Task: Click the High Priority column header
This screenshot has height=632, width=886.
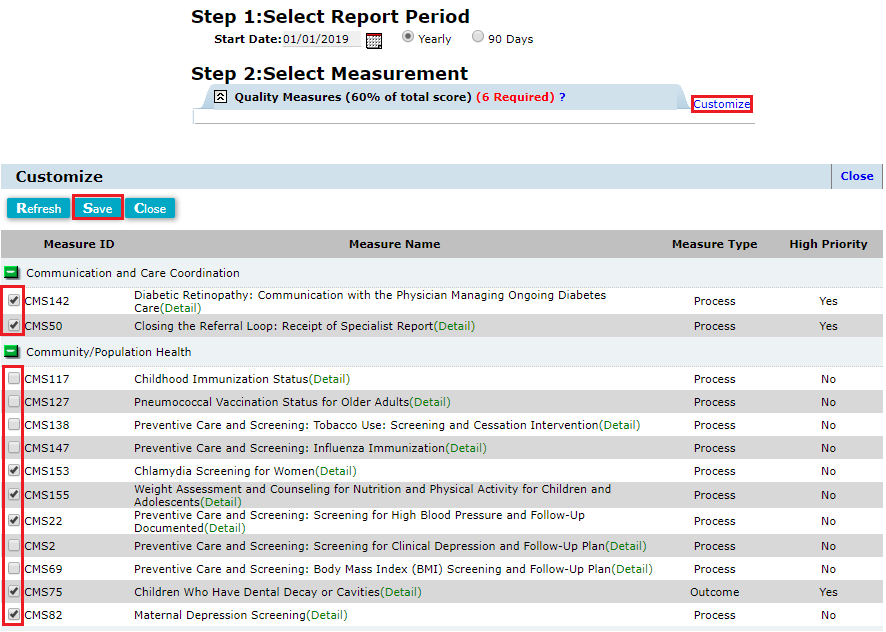Action: [x=828, y=244]
